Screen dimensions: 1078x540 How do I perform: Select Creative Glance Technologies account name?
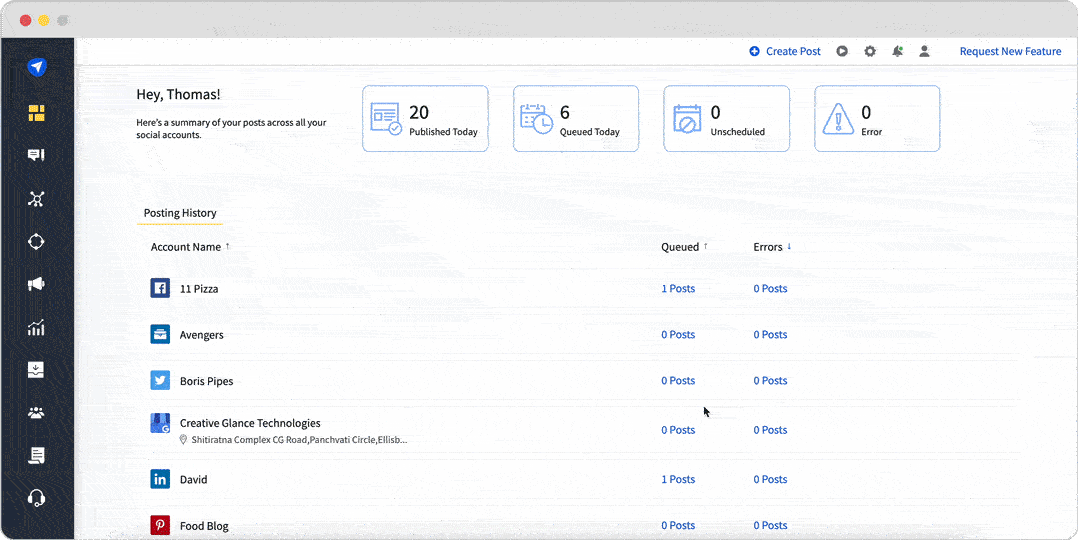(250, 423)
